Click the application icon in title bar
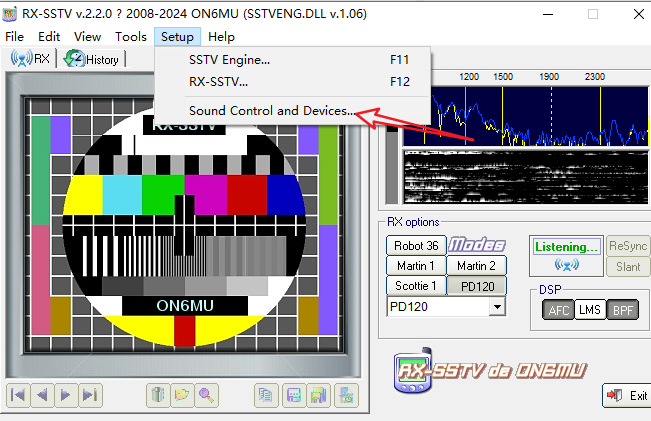The height and width of the screenshot is (421, 651). 9,14
